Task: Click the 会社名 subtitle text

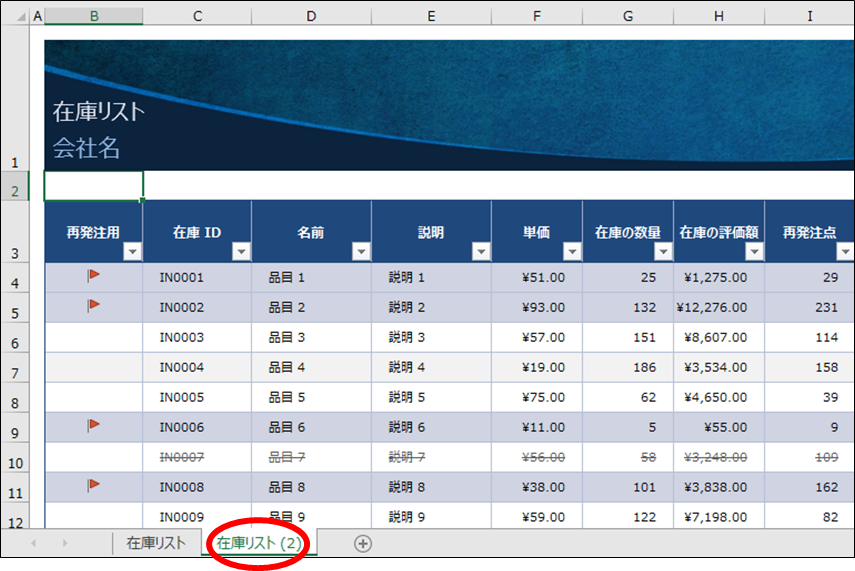Action: click(x=86, y=148)
